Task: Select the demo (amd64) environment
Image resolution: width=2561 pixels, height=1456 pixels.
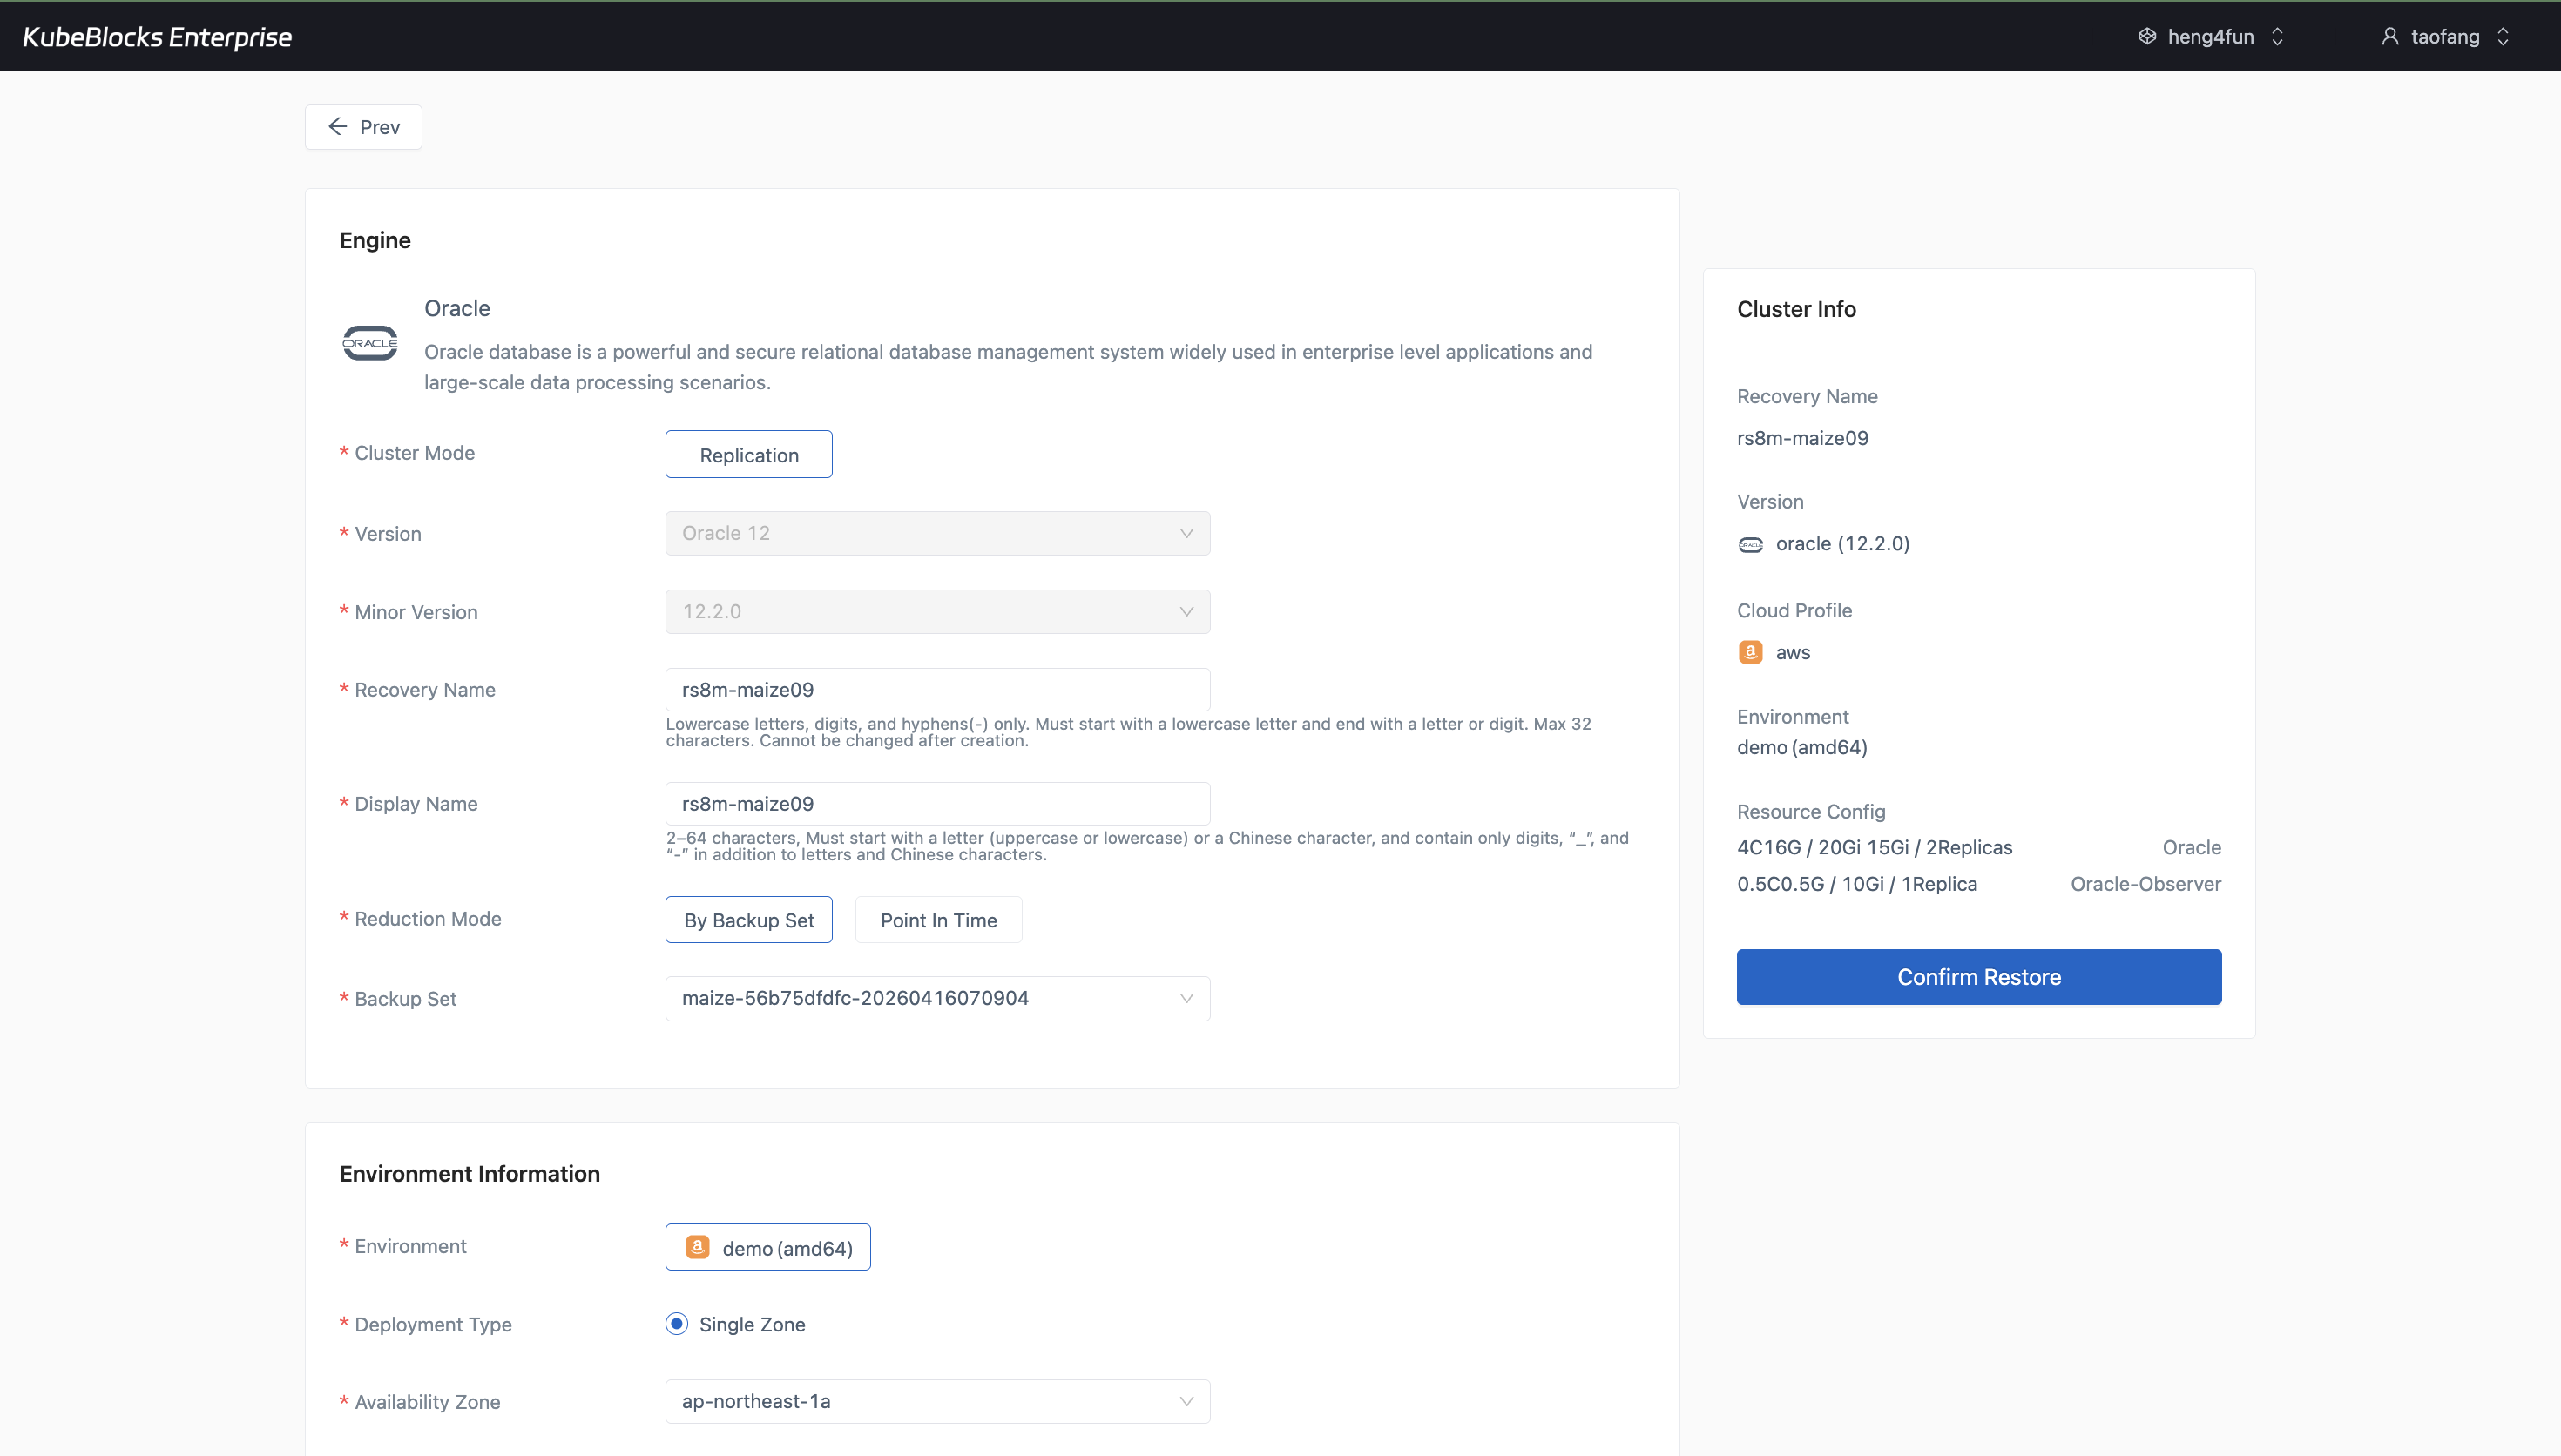Action: point(767,1247)
